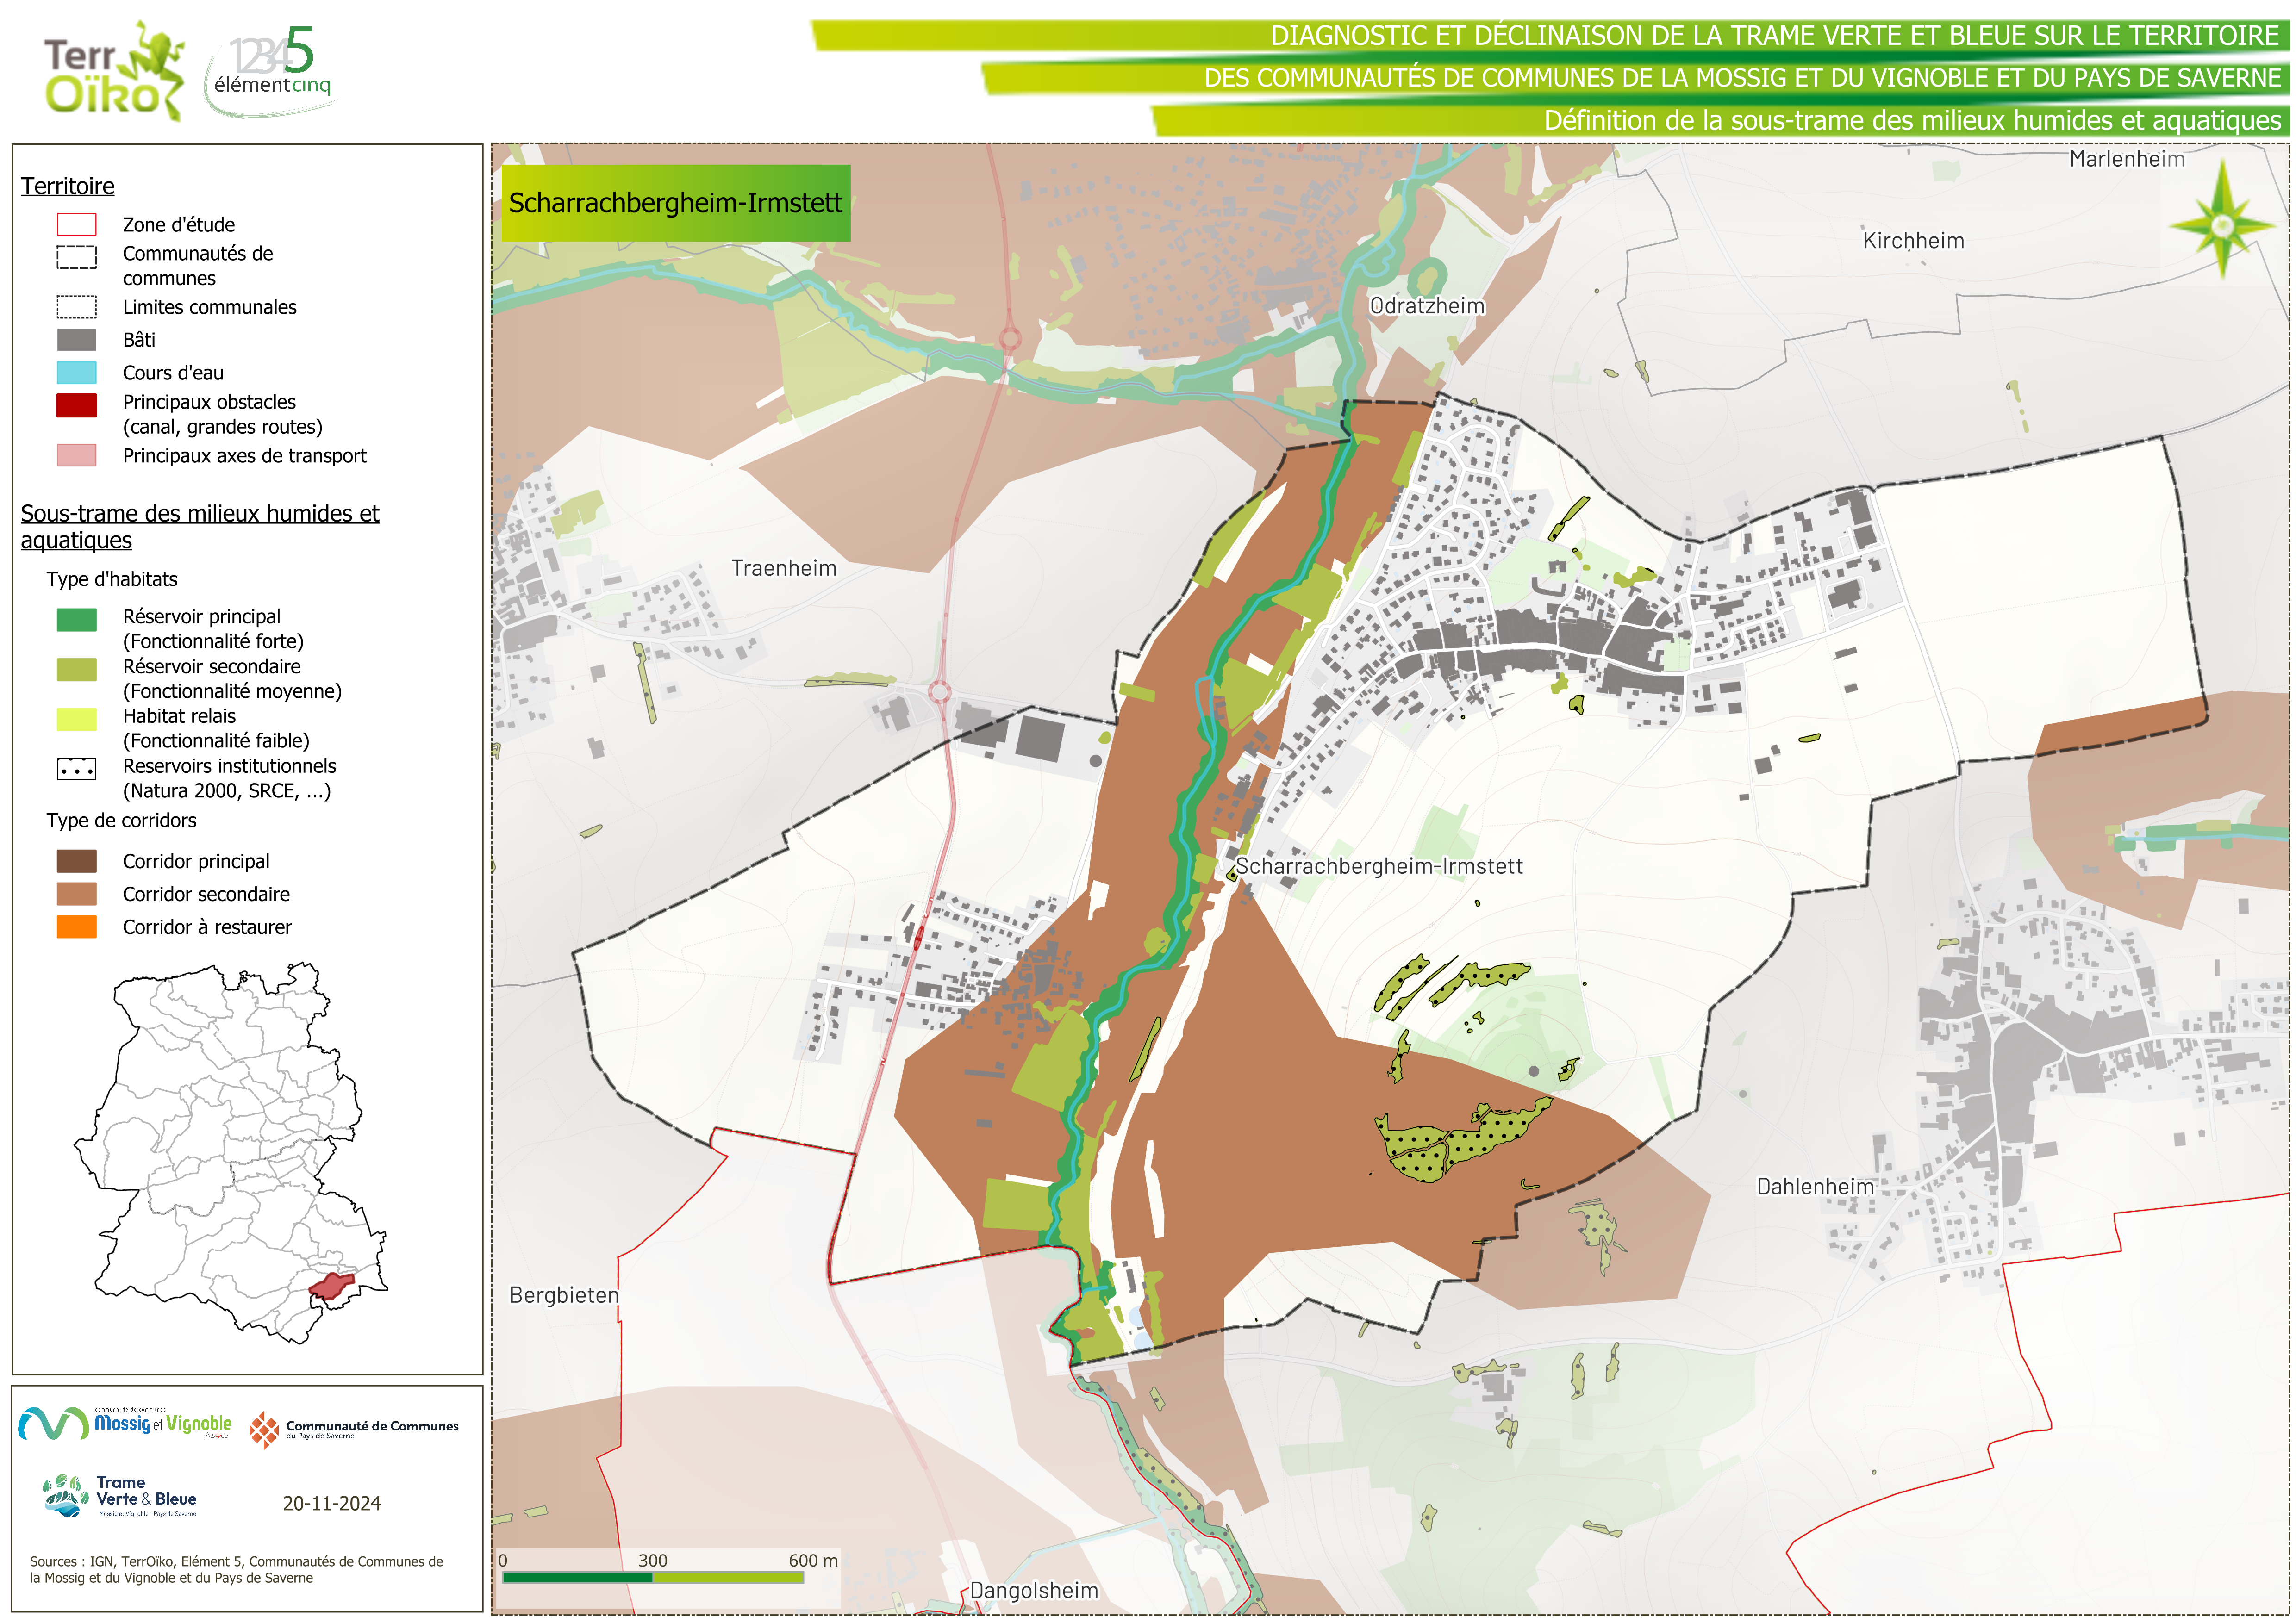Click the Trame Verte & Bleue logo
This screenshot has width=2296, height=1623.
pyautogui.click(x=120, y=1496)
